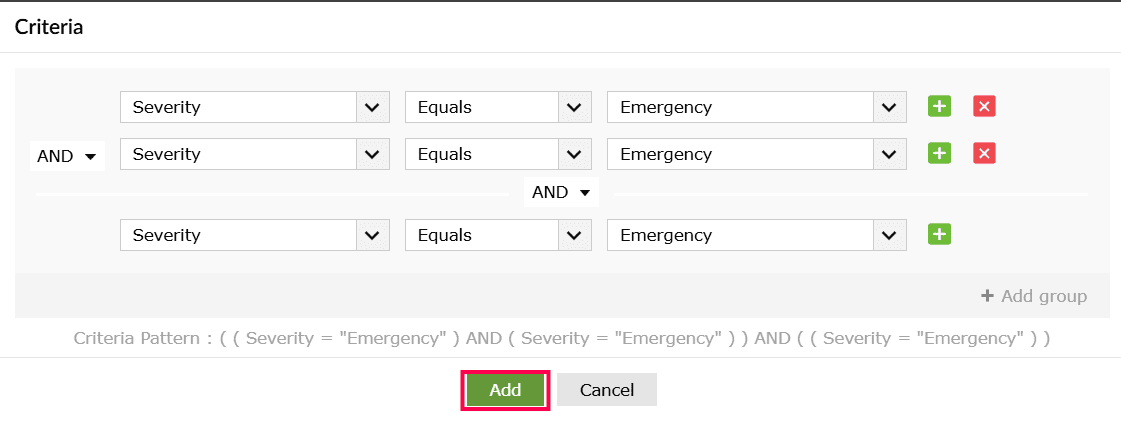Click green plus icon in second criteria row
Image resolution: width=1121 pixels, height=421 pixels.
[939, 154]
